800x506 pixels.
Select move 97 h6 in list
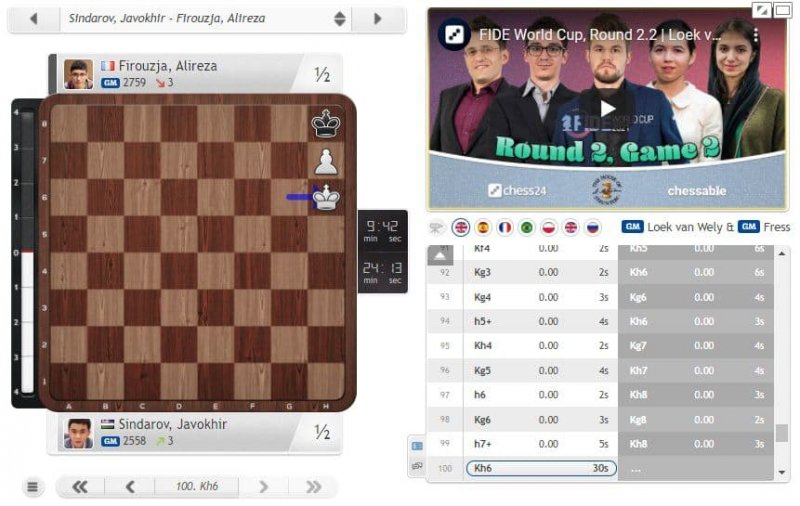tap(541, 395)
